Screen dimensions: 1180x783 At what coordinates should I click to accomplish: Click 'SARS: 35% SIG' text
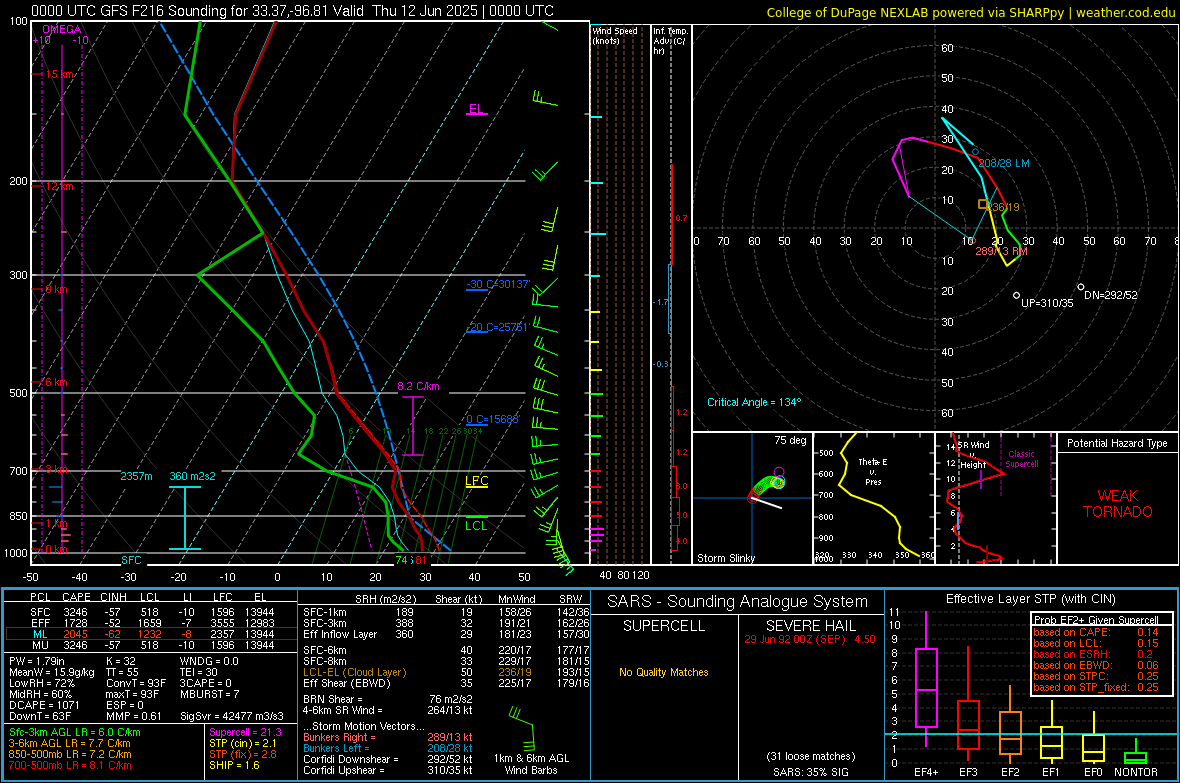click(811, 772)
